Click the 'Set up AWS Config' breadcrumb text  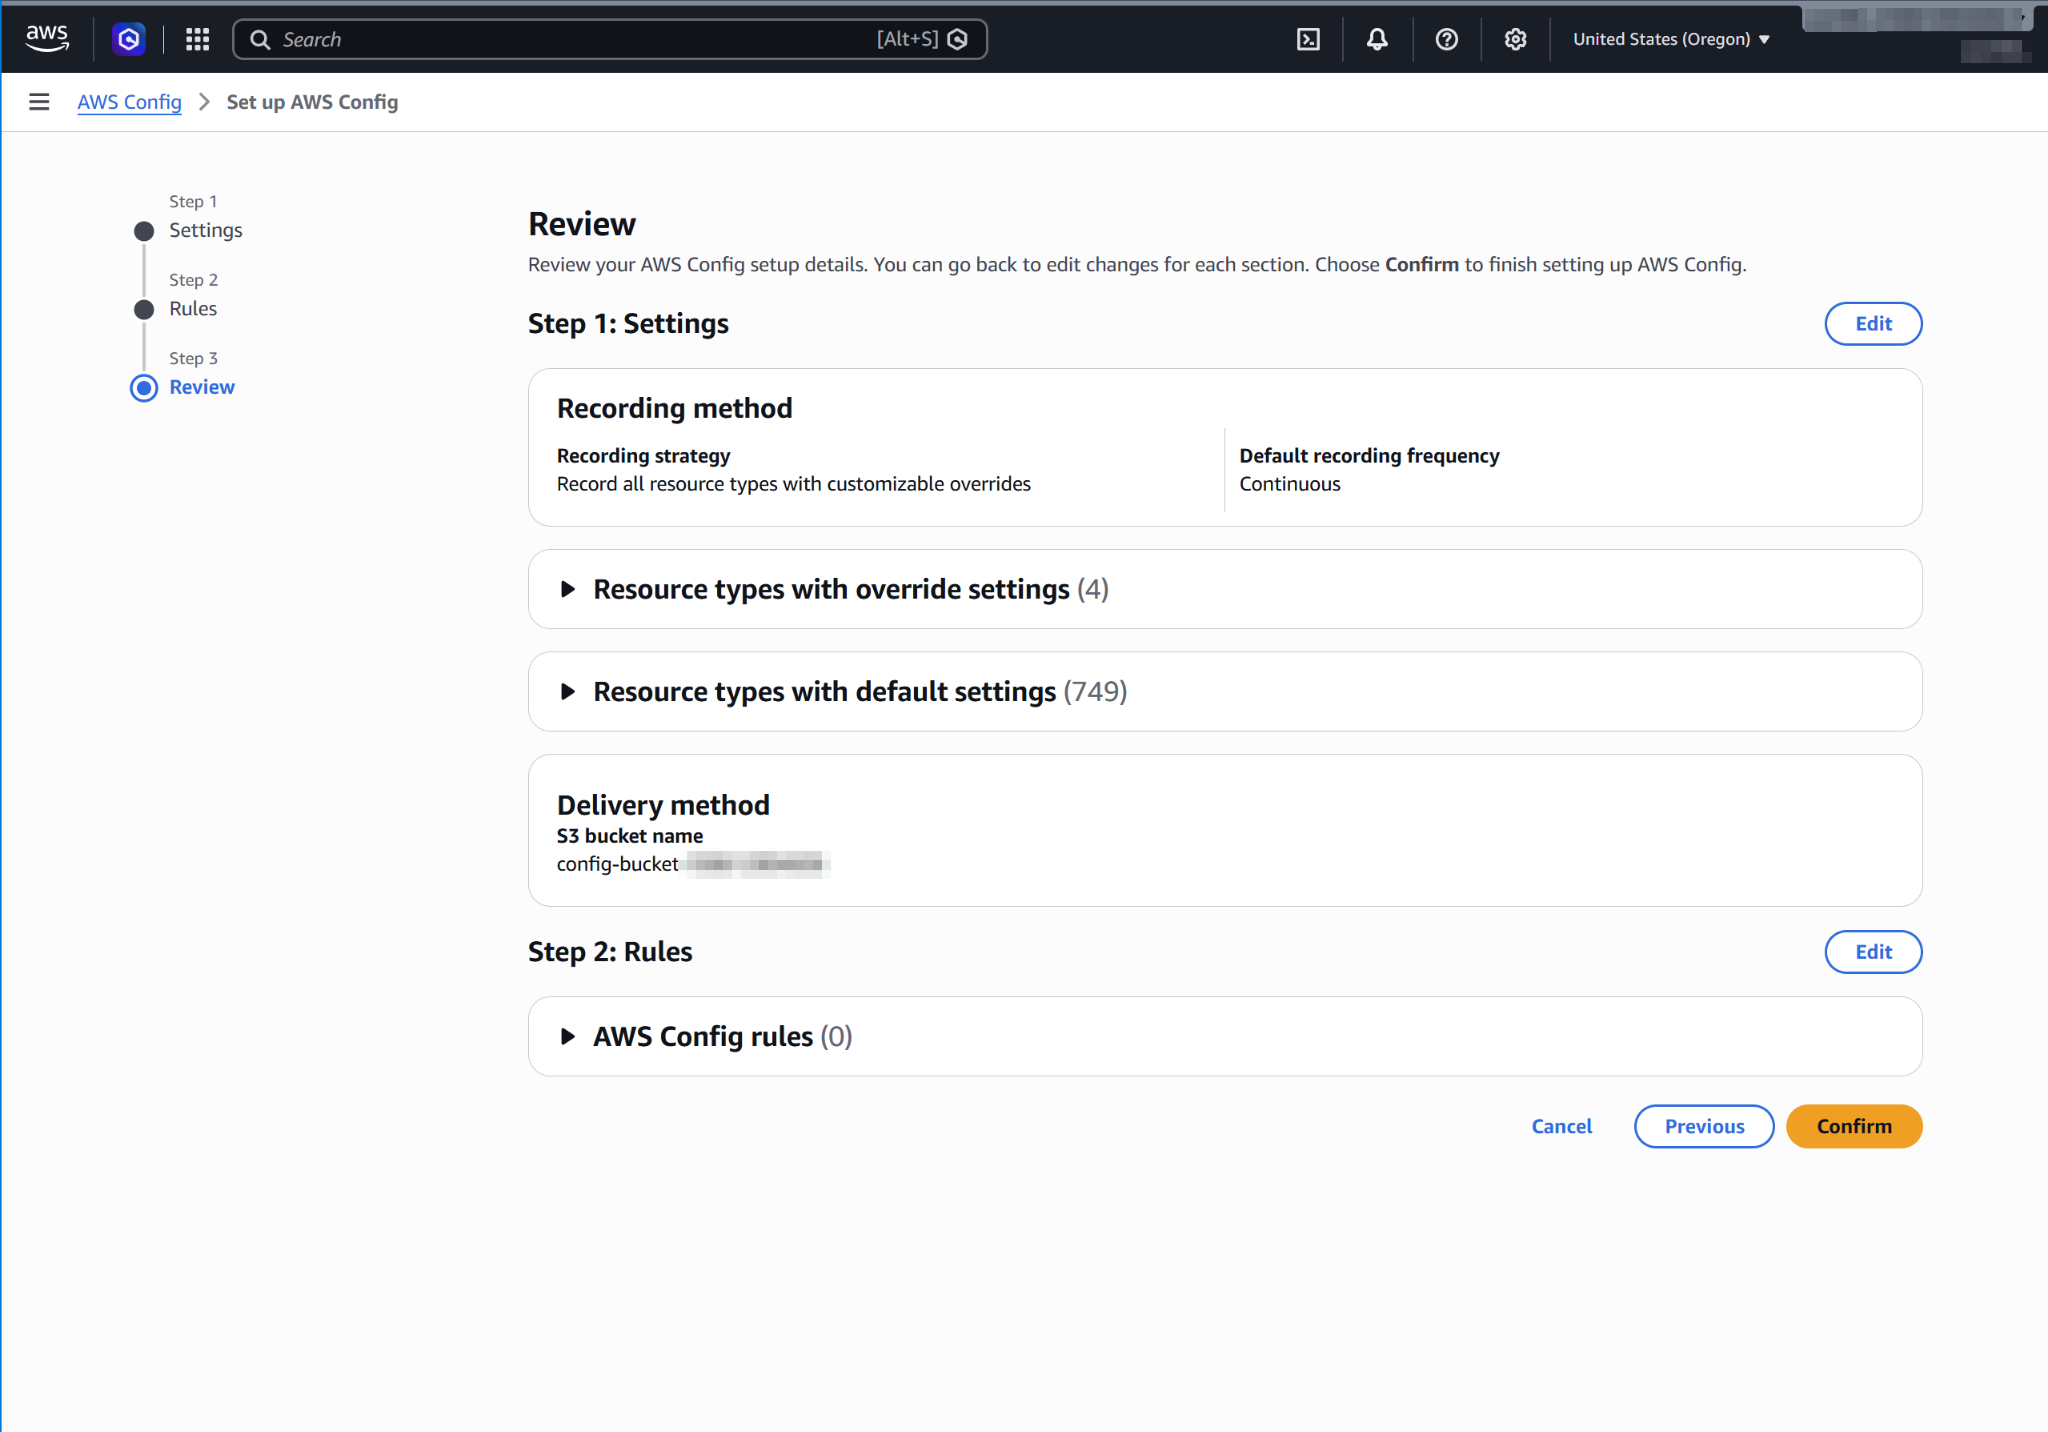[312, 102]
